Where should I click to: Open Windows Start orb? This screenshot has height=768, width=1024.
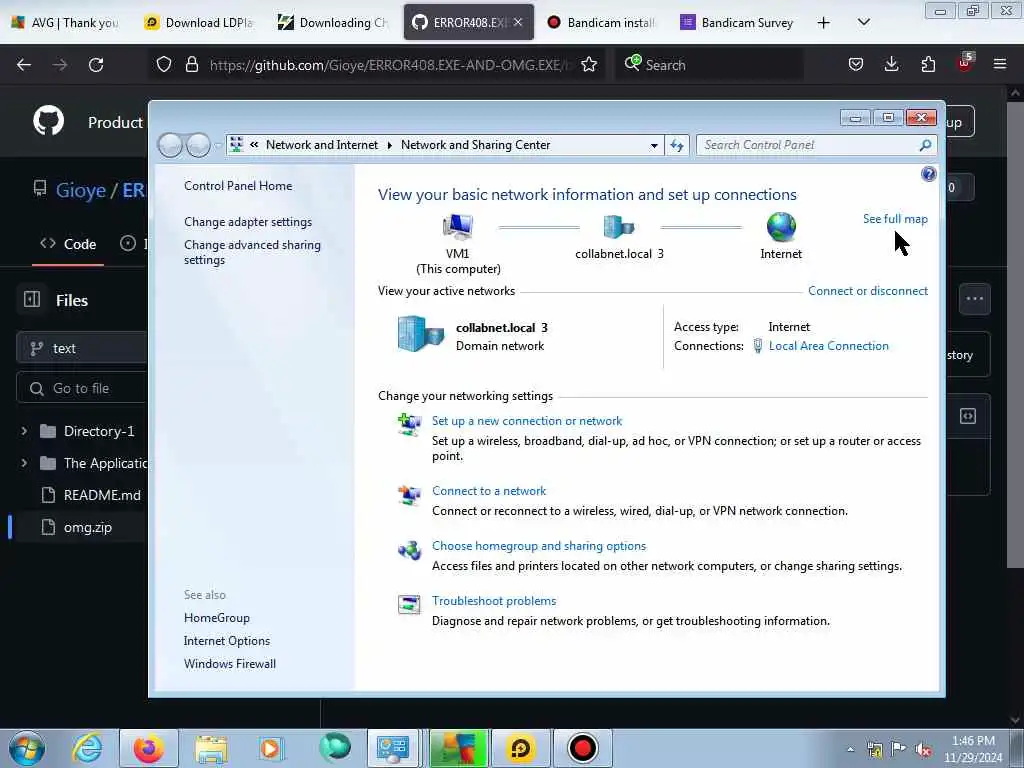[27, 748]
